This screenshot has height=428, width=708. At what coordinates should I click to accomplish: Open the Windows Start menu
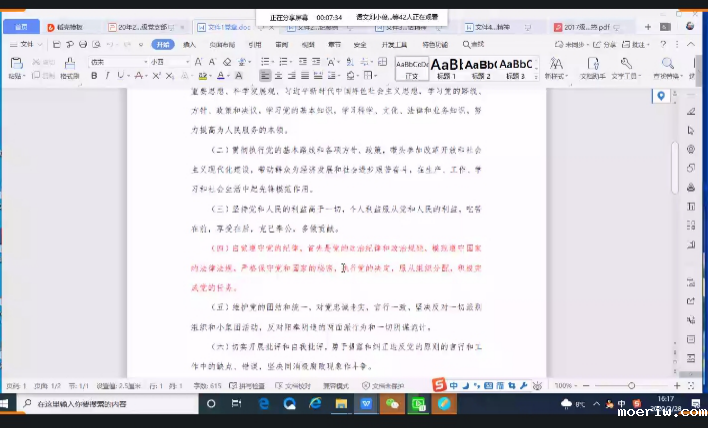[x=5, y=404]
